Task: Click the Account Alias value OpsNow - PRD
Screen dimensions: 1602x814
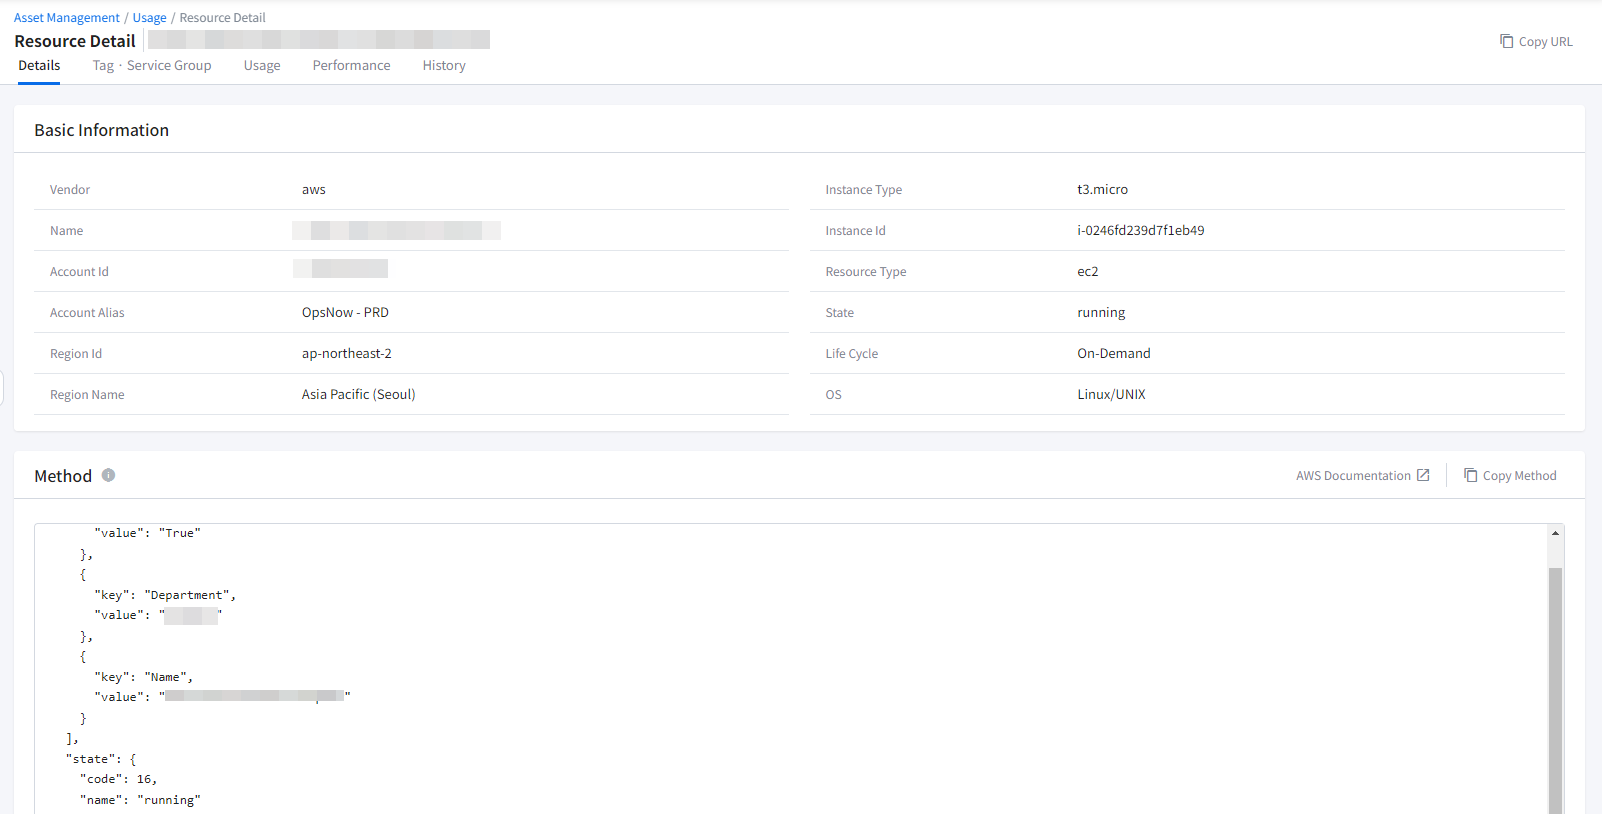Action: 345,313
